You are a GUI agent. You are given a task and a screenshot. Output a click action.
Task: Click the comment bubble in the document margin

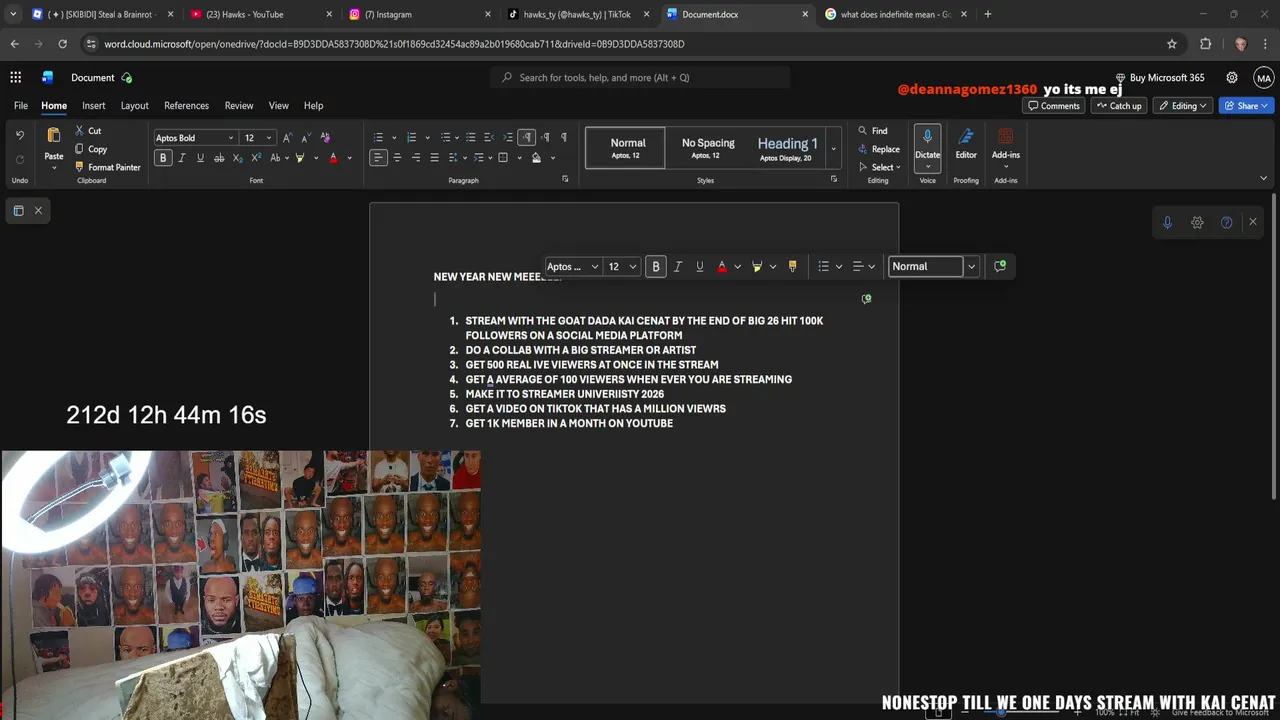pyautogui.click(x=866, y=299)
